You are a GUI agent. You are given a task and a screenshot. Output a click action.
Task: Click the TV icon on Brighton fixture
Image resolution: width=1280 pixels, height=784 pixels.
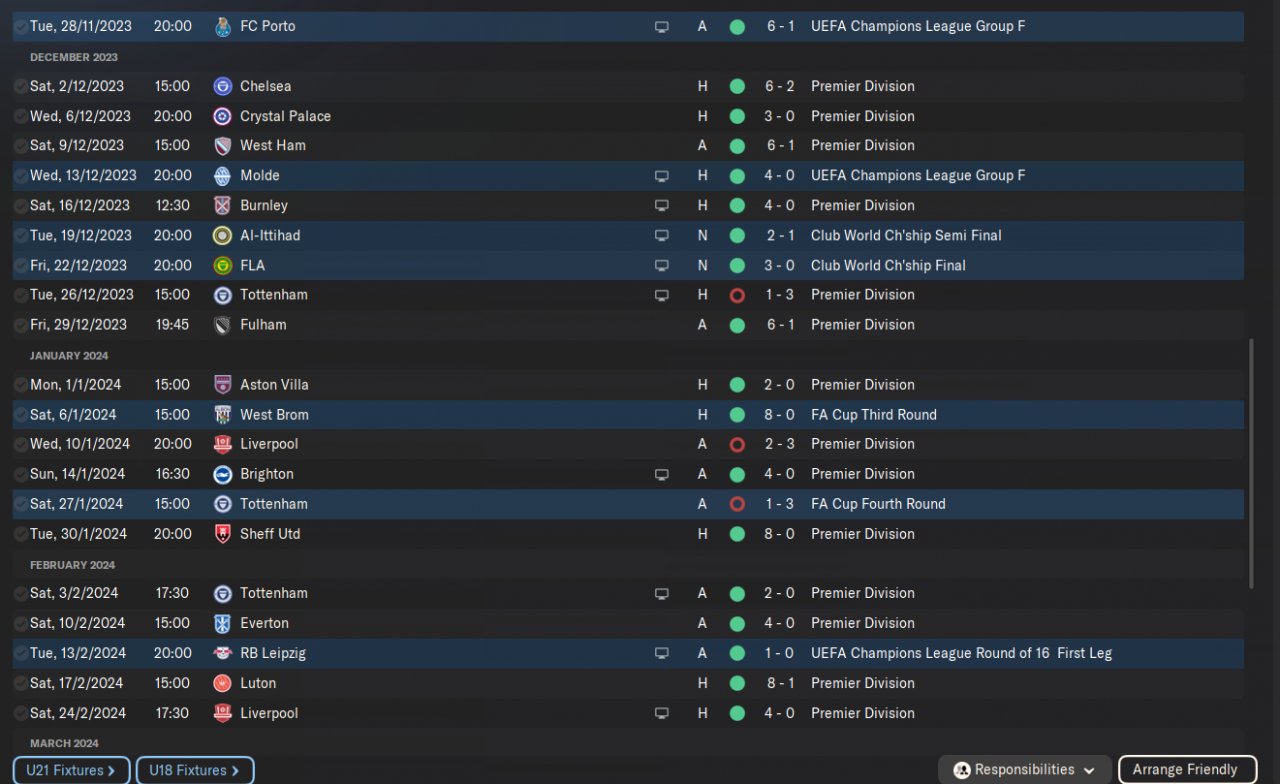pyautogui.click(x=661, y=474)
